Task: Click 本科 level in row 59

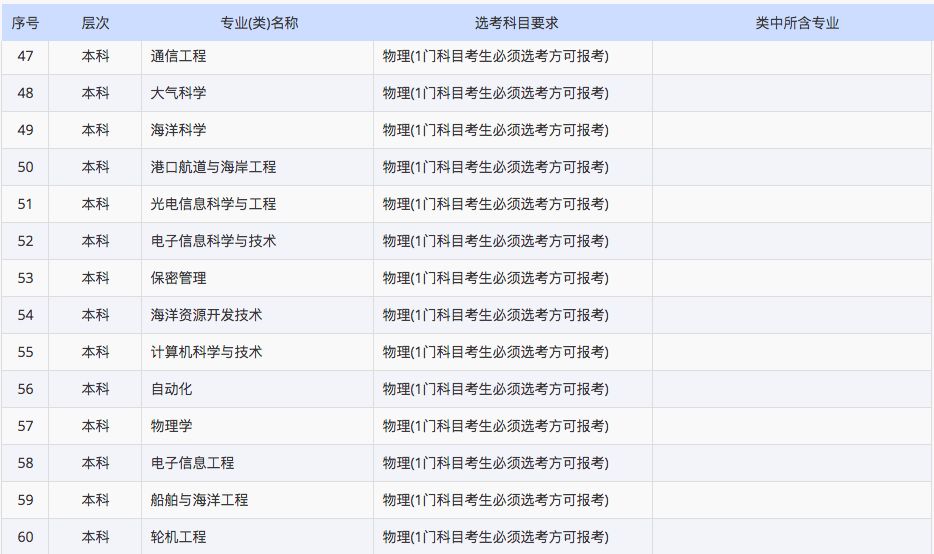Action: [x=95, y=500]
